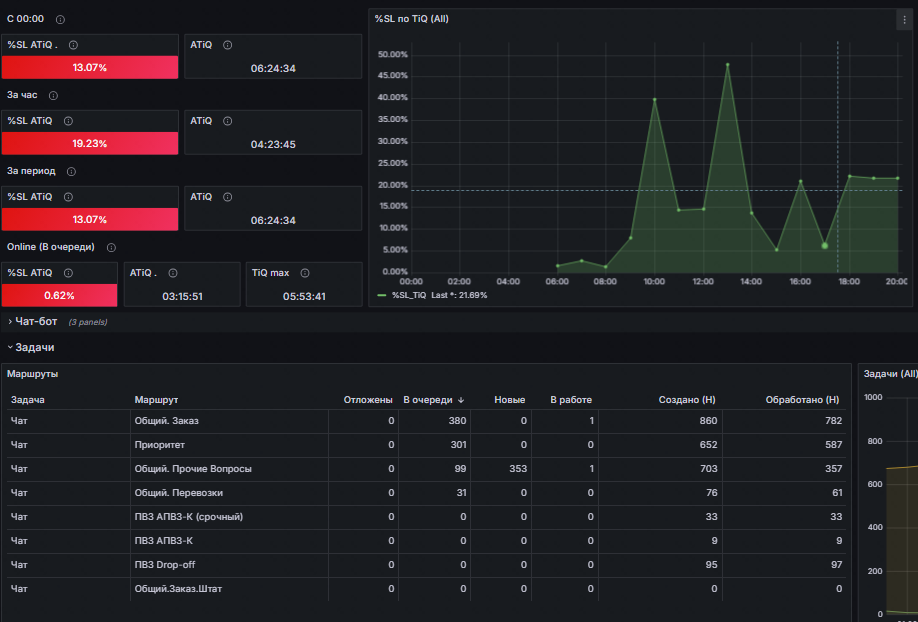Toggle %SL_TiQ series in chart legend
The image size is (918, 622).
(x=409, y=295)
